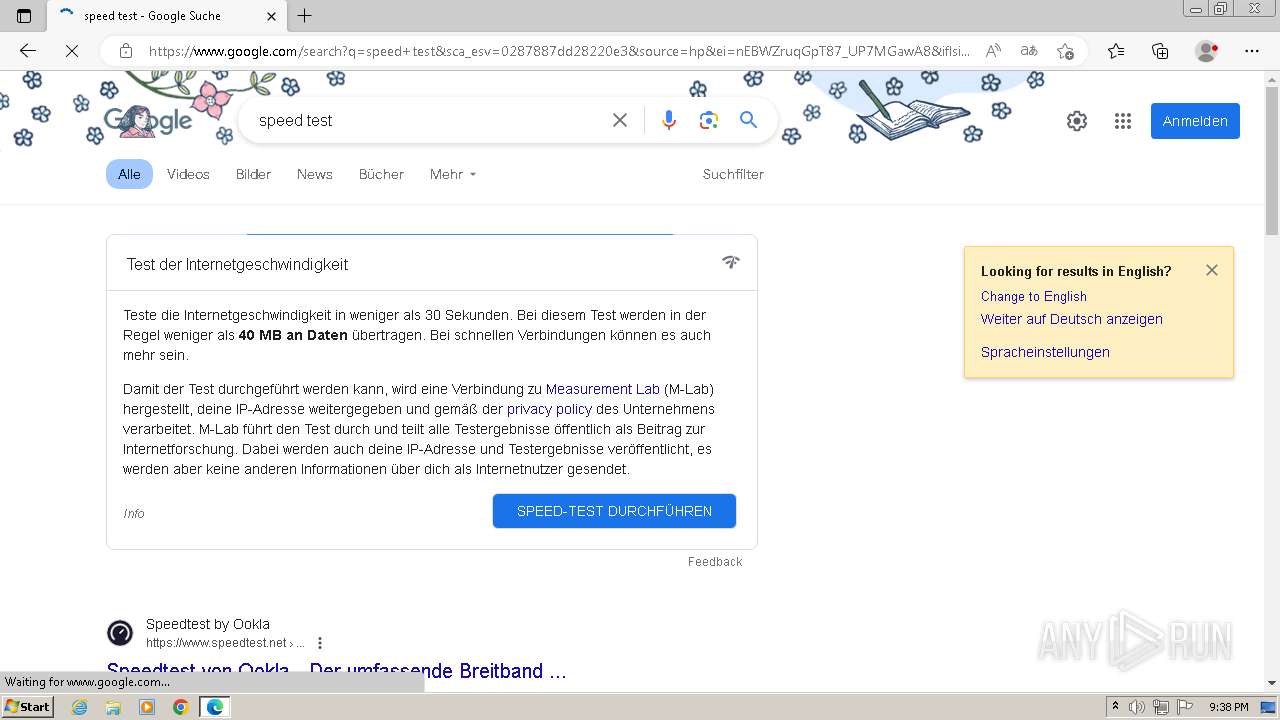The image size is (1280, 720).
Task: Switch to Videos results tab
Action: tap(188, 174)
